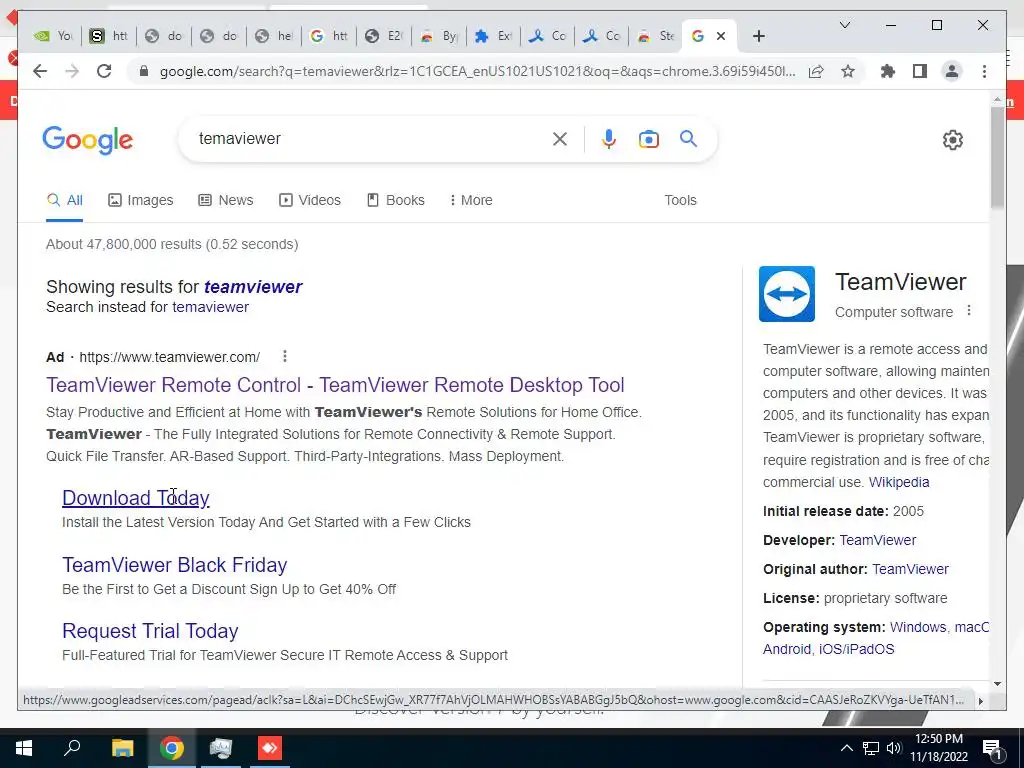Switch to the Books results tab
Image resolution: width=1024 pixels, height=768 pixels.
pyautogui.click(x=396, y=200)
